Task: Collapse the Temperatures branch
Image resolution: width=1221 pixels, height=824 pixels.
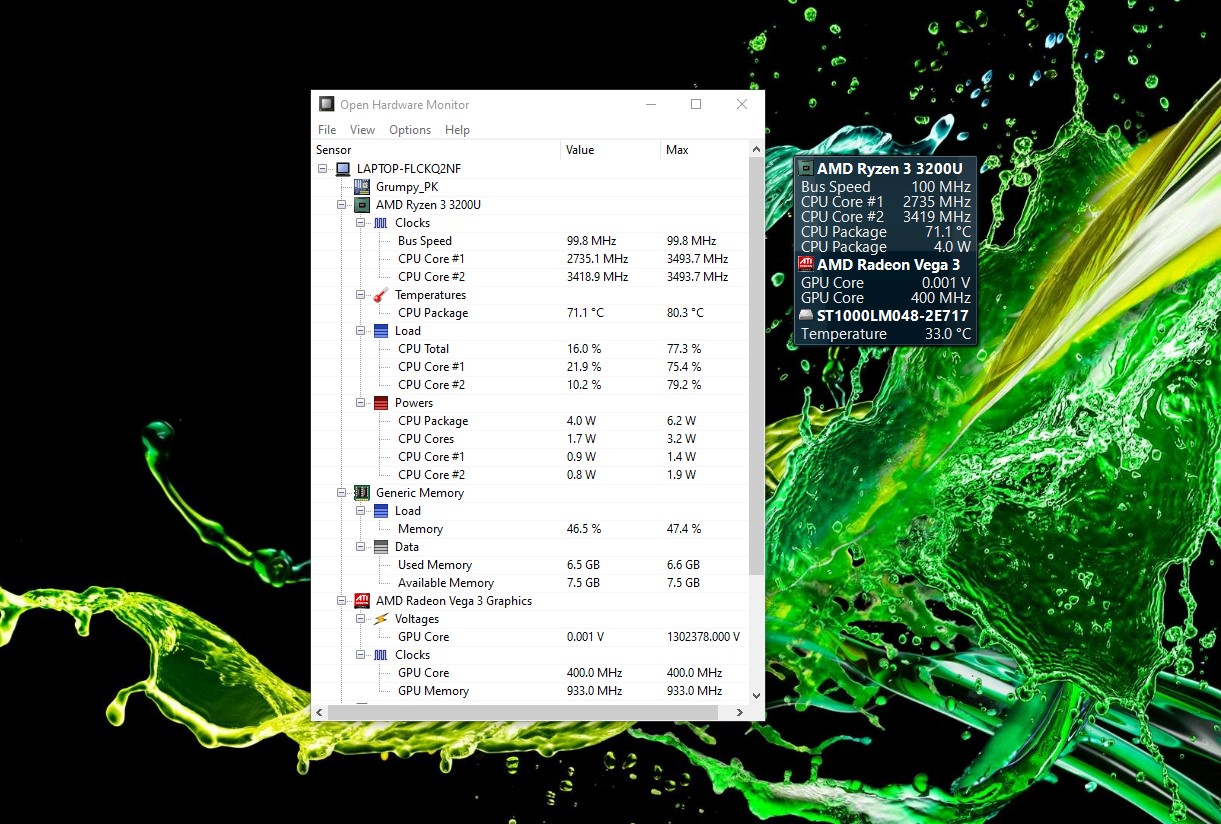Action: coord(361,294)
